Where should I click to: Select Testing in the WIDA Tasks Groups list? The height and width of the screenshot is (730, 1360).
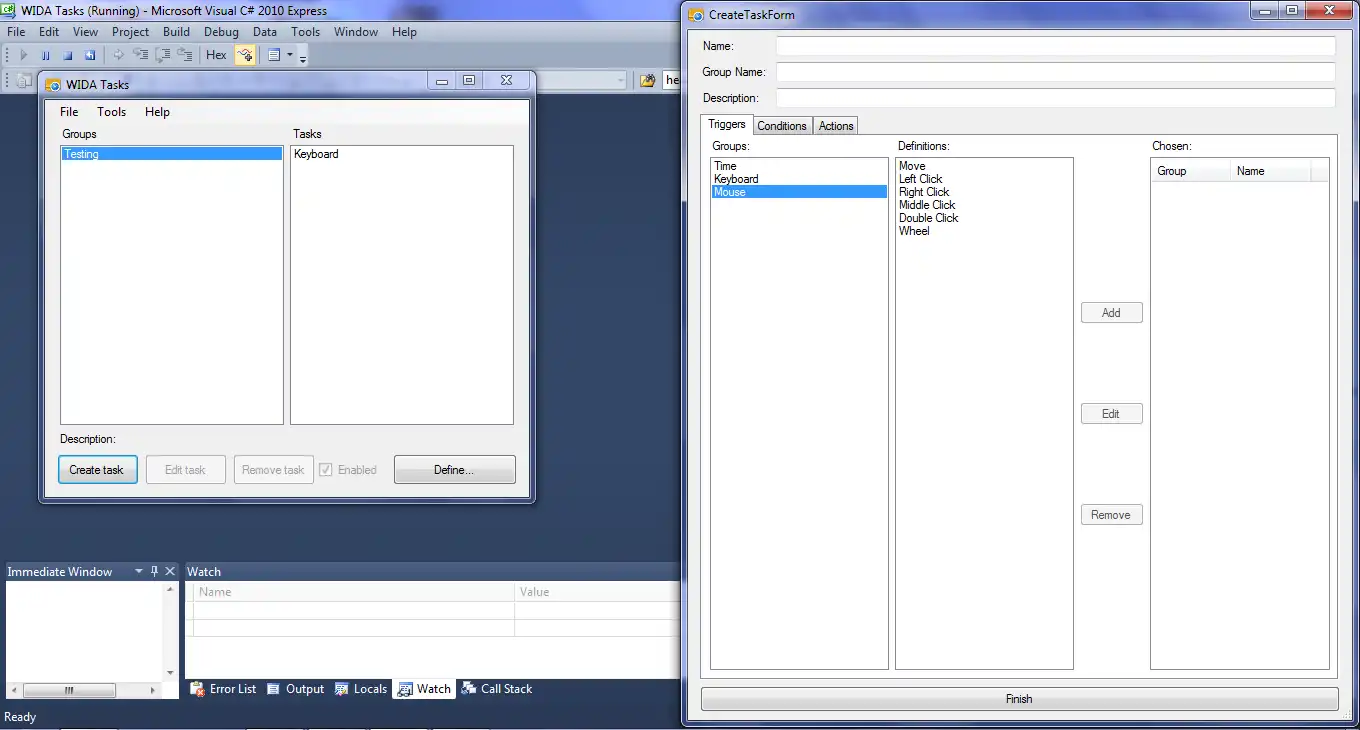click(x=171, y=154)
